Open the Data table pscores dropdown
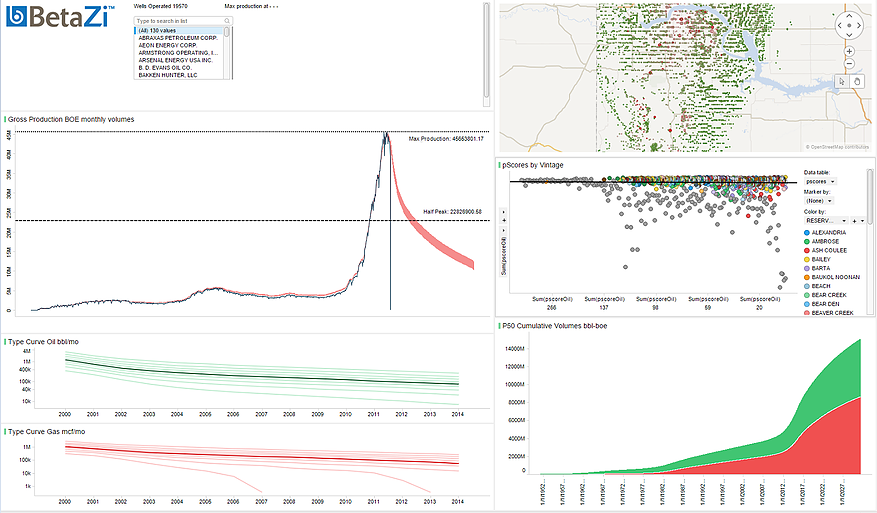Viewport: 877px width, 513px height. 821,181
